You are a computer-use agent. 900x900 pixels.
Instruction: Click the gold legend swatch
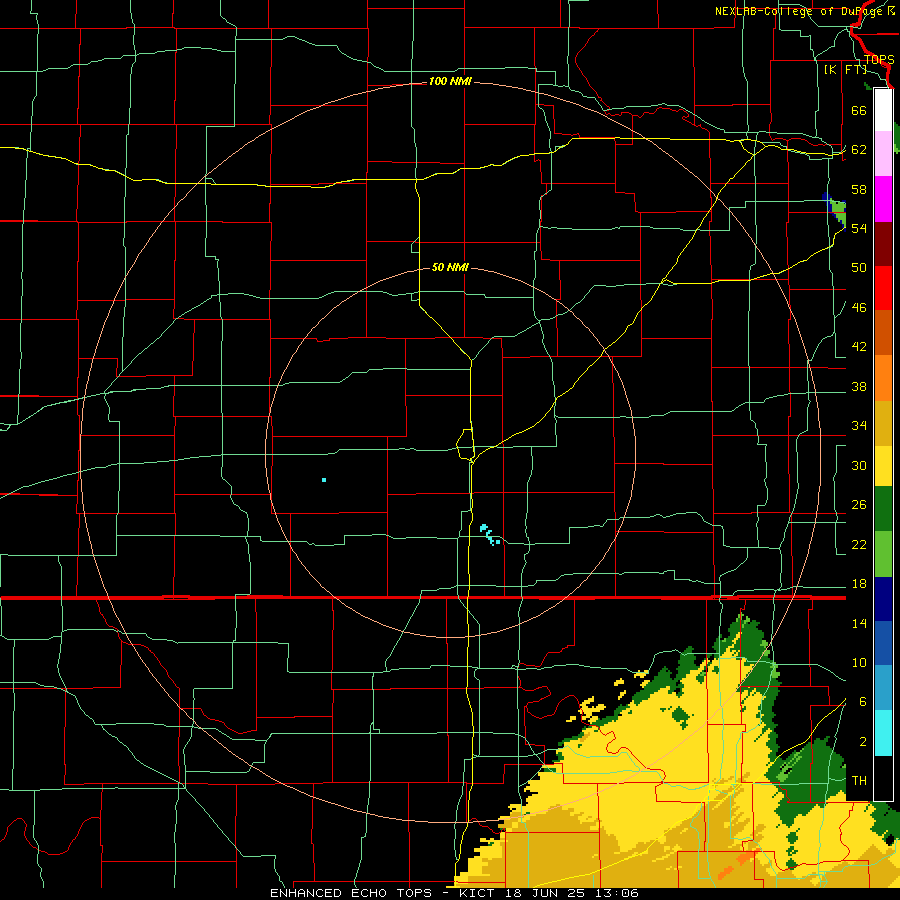[883, 423]
